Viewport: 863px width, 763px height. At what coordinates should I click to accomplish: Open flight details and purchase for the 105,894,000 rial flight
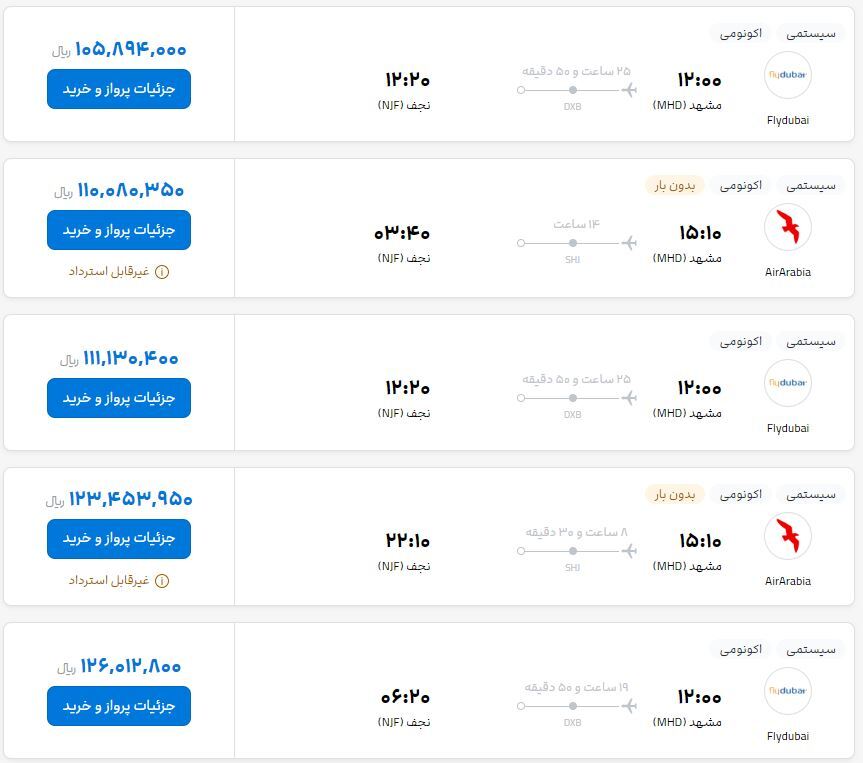pyautogui.click(x=119, y=89)
